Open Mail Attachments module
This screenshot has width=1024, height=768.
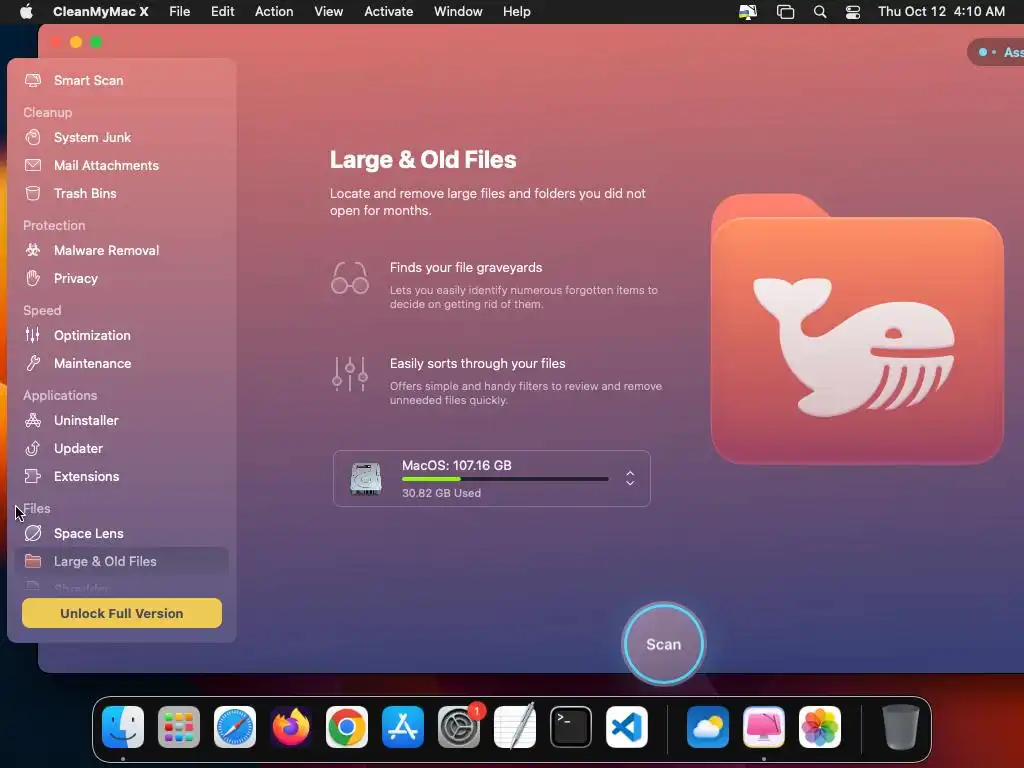(x=121, y=165)
